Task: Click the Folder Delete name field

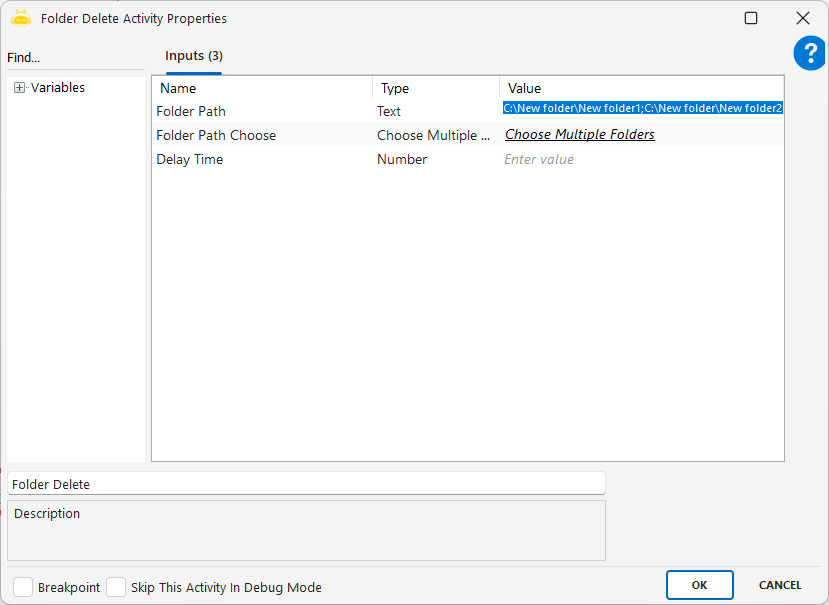Action: point(306,484)
